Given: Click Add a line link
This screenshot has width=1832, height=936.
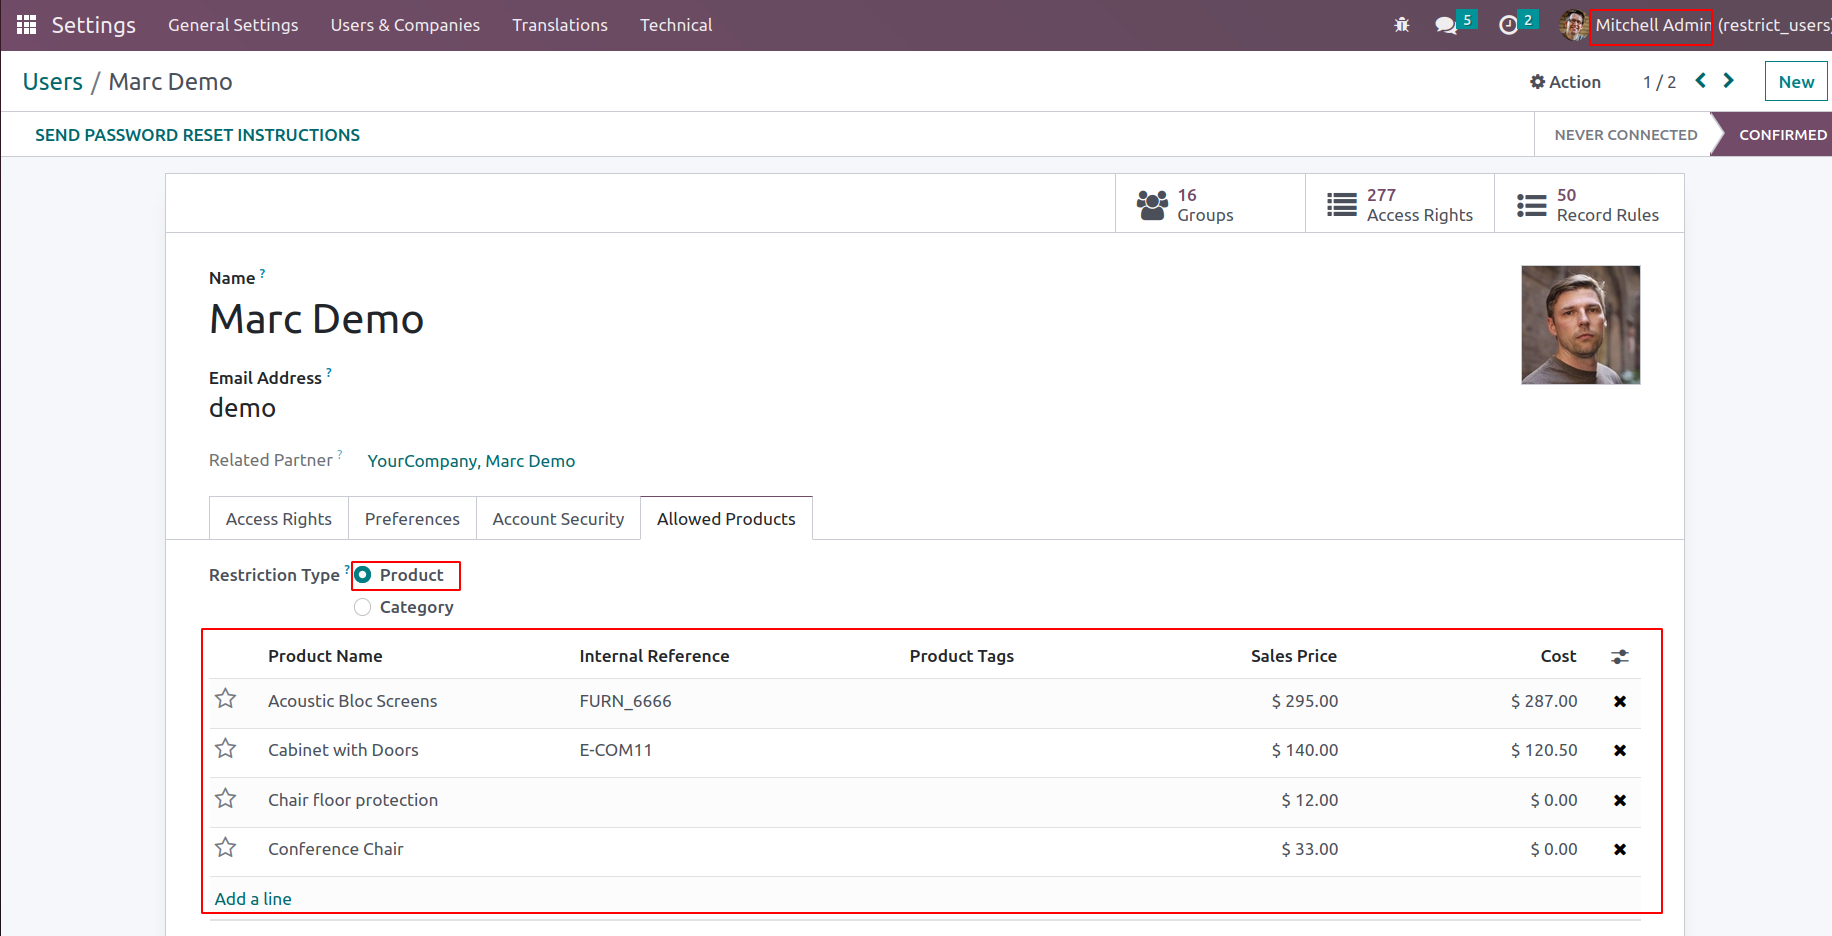Looking at the screenshot, I should (253, 899).
